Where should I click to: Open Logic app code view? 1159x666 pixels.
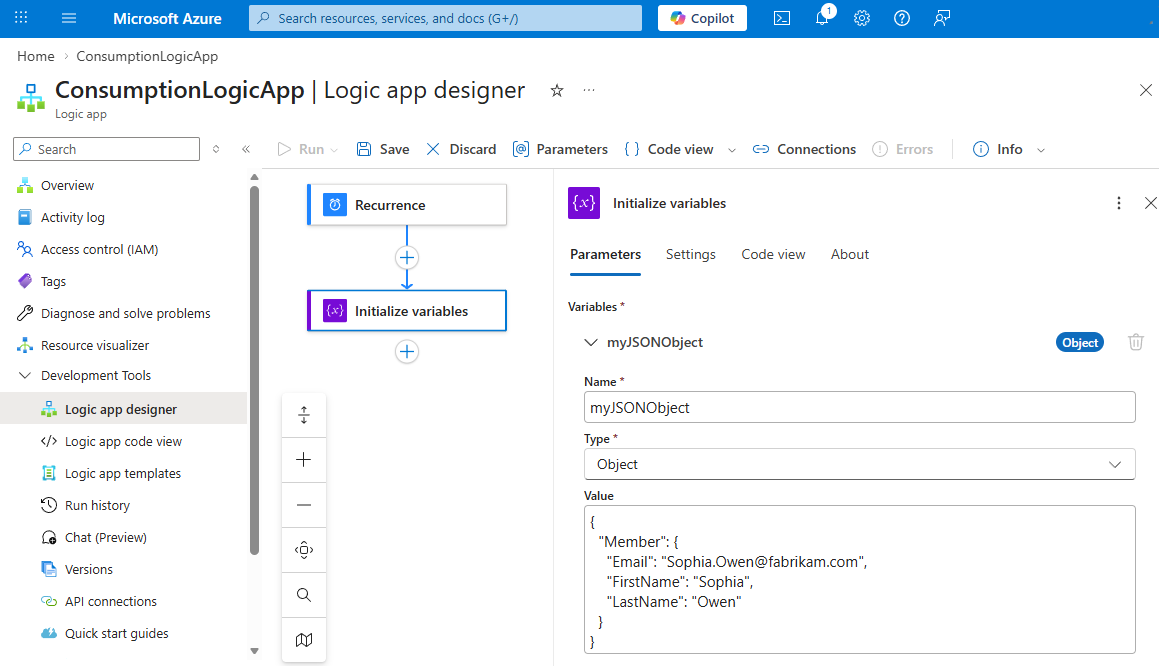pos(123,441)
